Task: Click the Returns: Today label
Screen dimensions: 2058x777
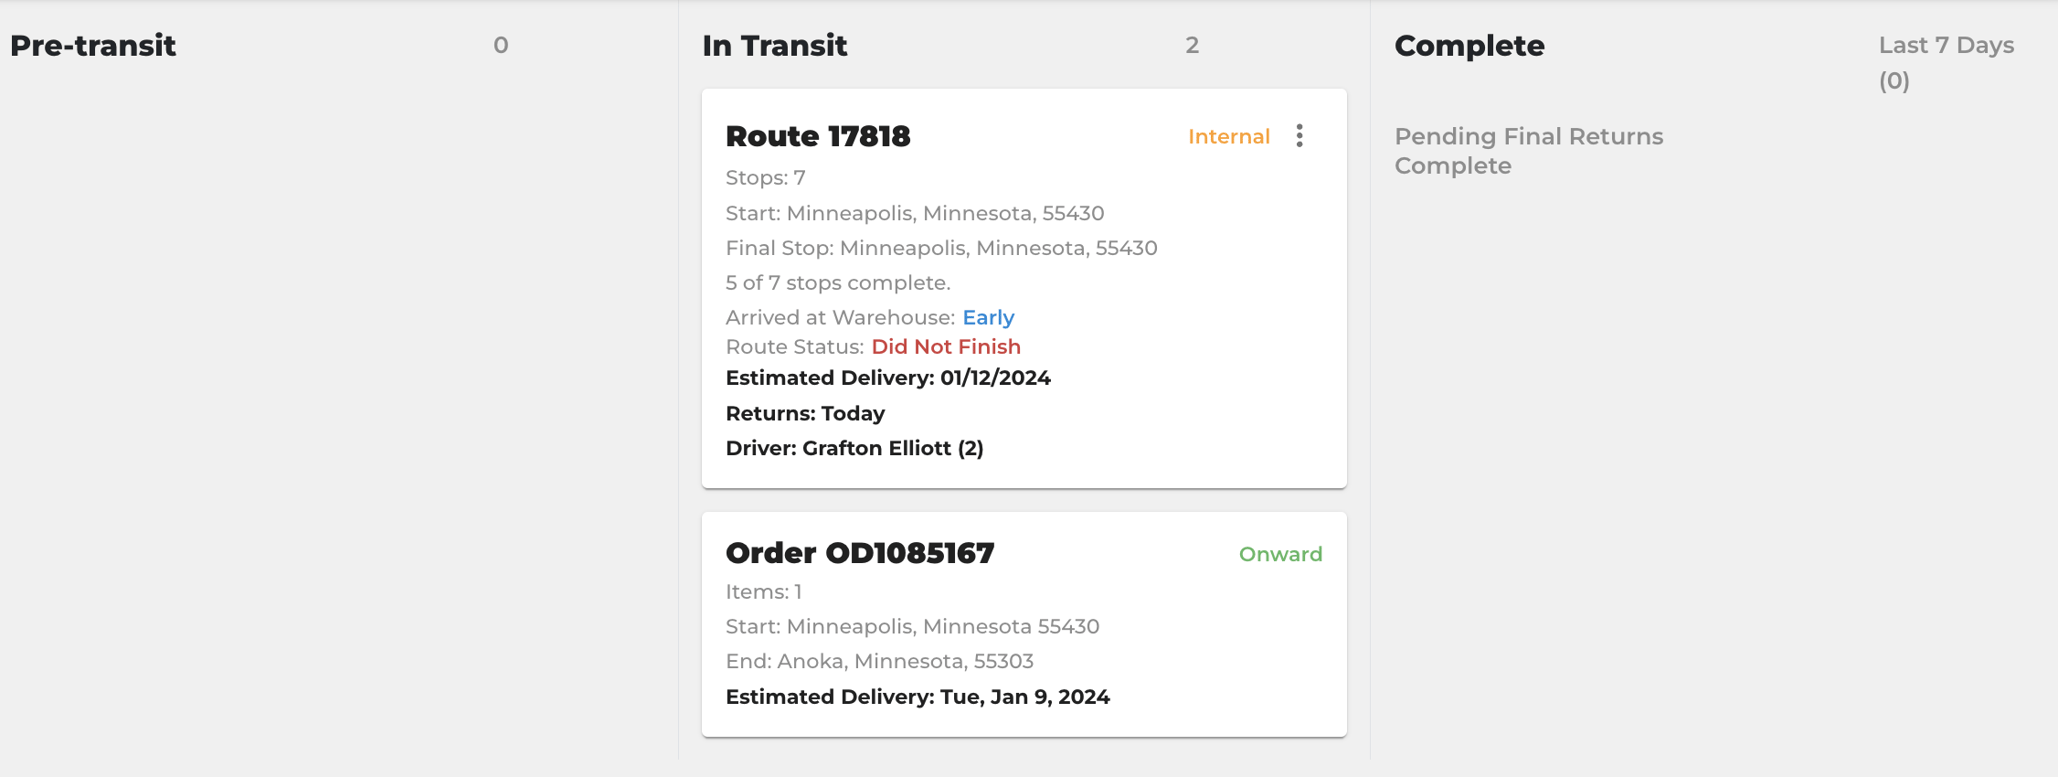Action: coord(804,413)
